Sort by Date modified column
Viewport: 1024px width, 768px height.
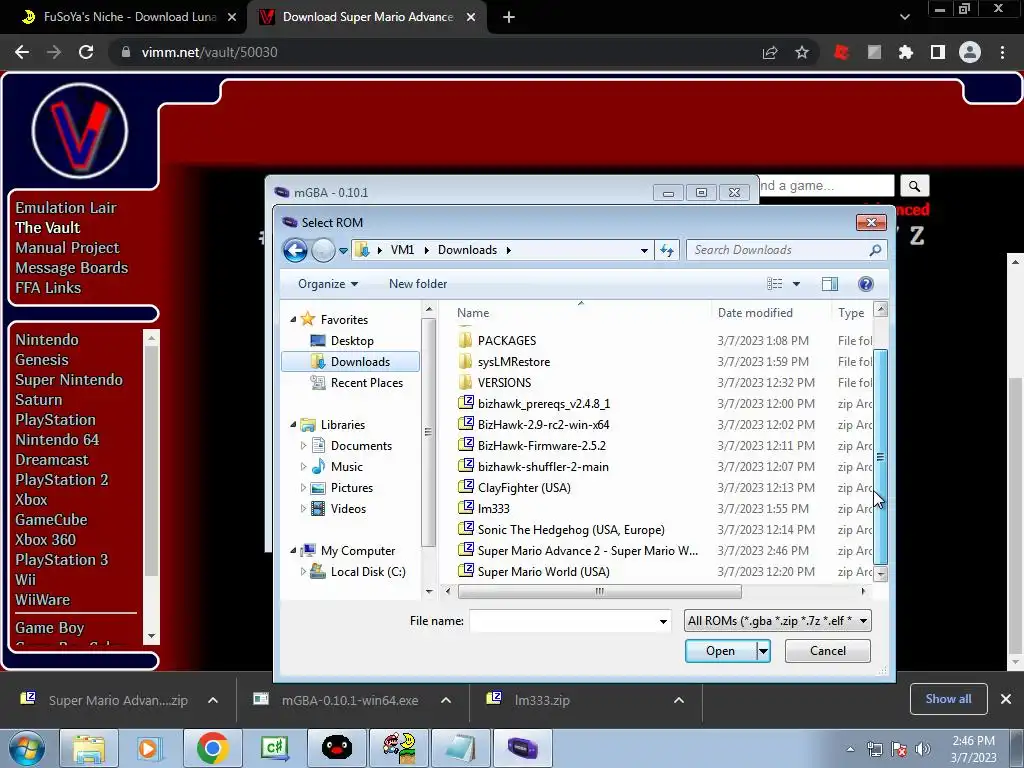point(755,313)
